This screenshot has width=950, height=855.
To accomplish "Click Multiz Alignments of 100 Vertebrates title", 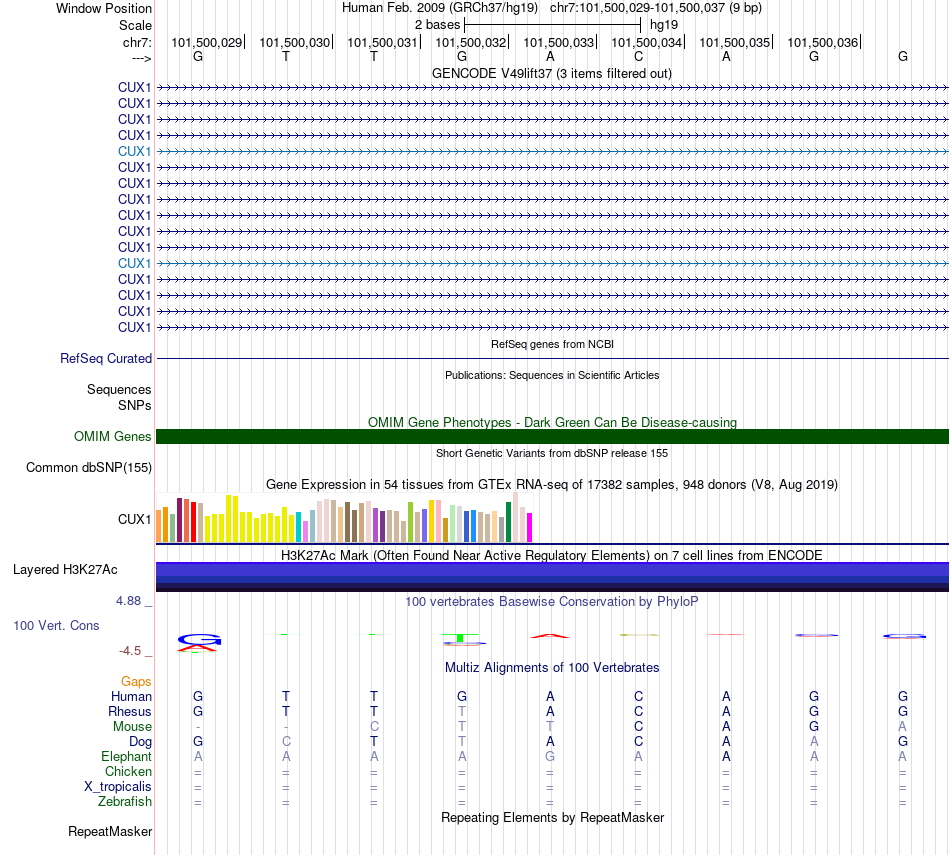I will click(x=552, y=668).
